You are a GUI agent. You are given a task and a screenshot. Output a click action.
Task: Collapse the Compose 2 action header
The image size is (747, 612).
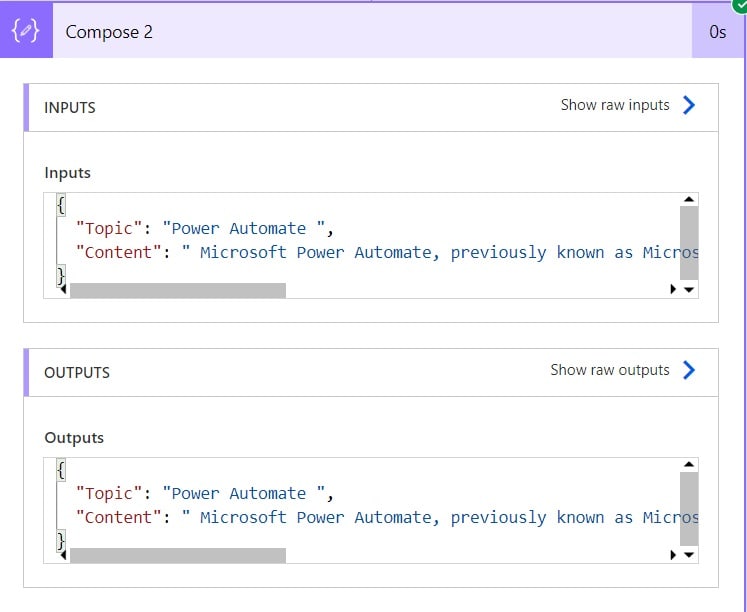click(372, 31)
